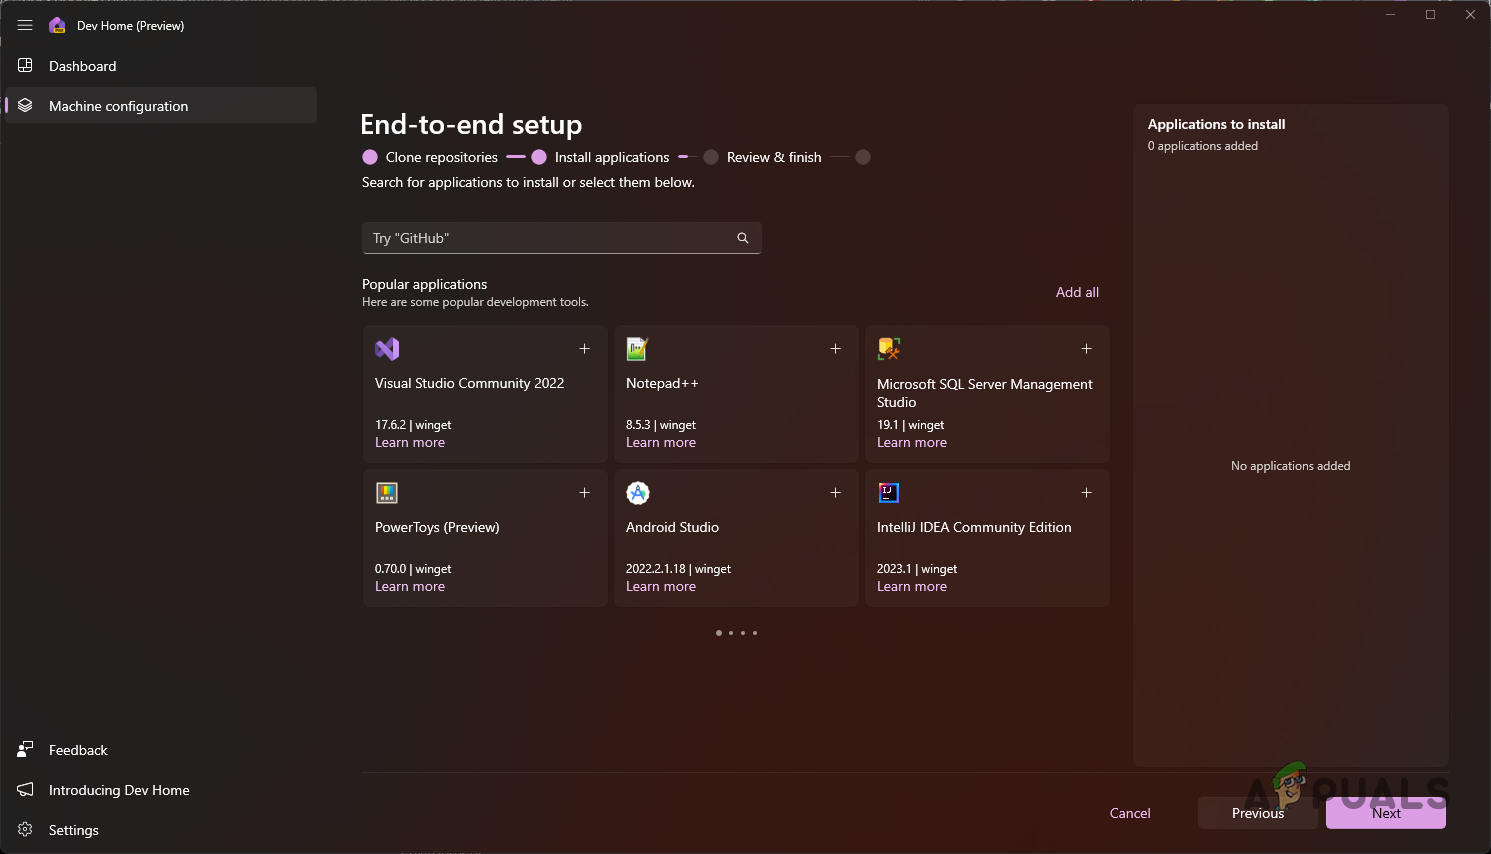1491x854 pixels.
Task: Open Learn more for Notepad++
Action: click(x=660, y=442)
